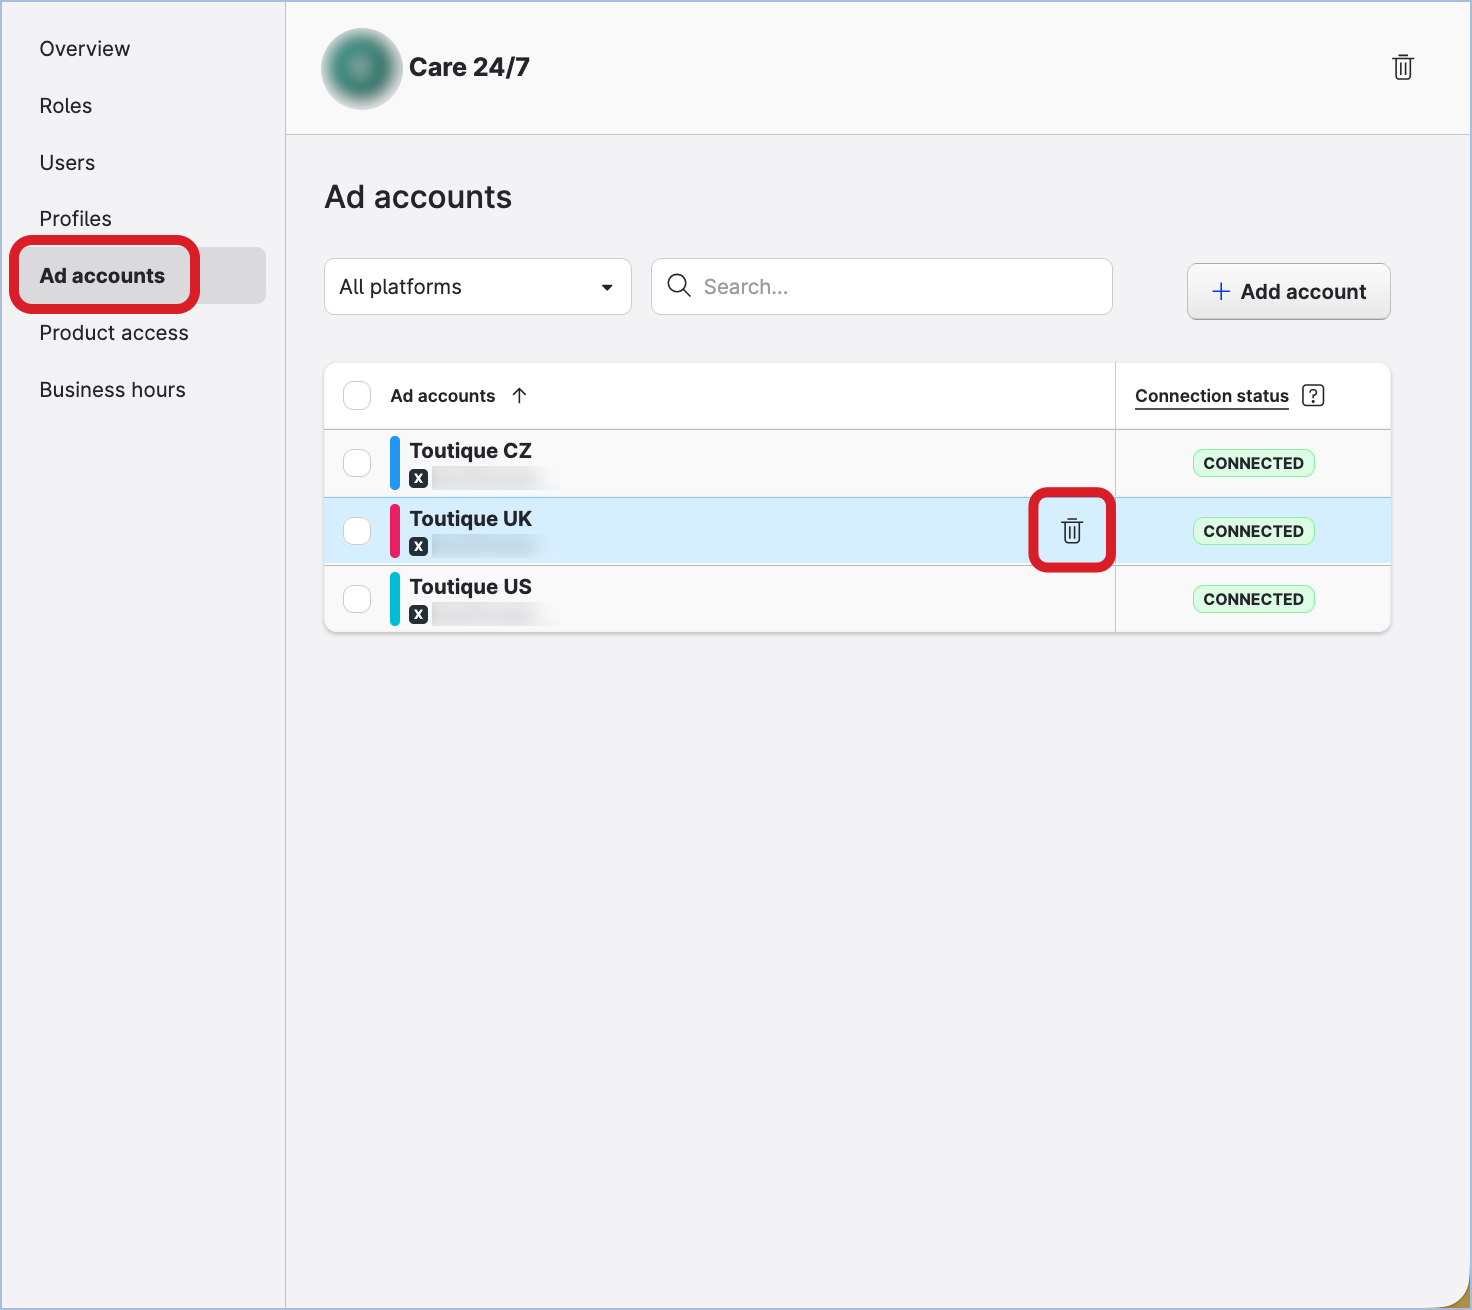
Task: Delete the Care 24/7 workspace via trash icon
Action: [x=1402, y=67]
